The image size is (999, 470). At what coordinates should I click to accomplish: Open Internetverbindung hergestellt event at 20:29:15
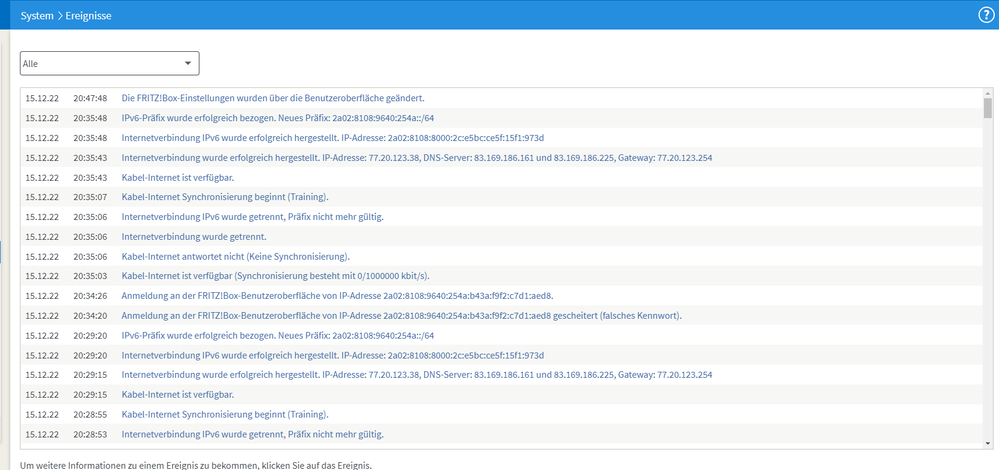pyautogui.click(x=417, y=375)
